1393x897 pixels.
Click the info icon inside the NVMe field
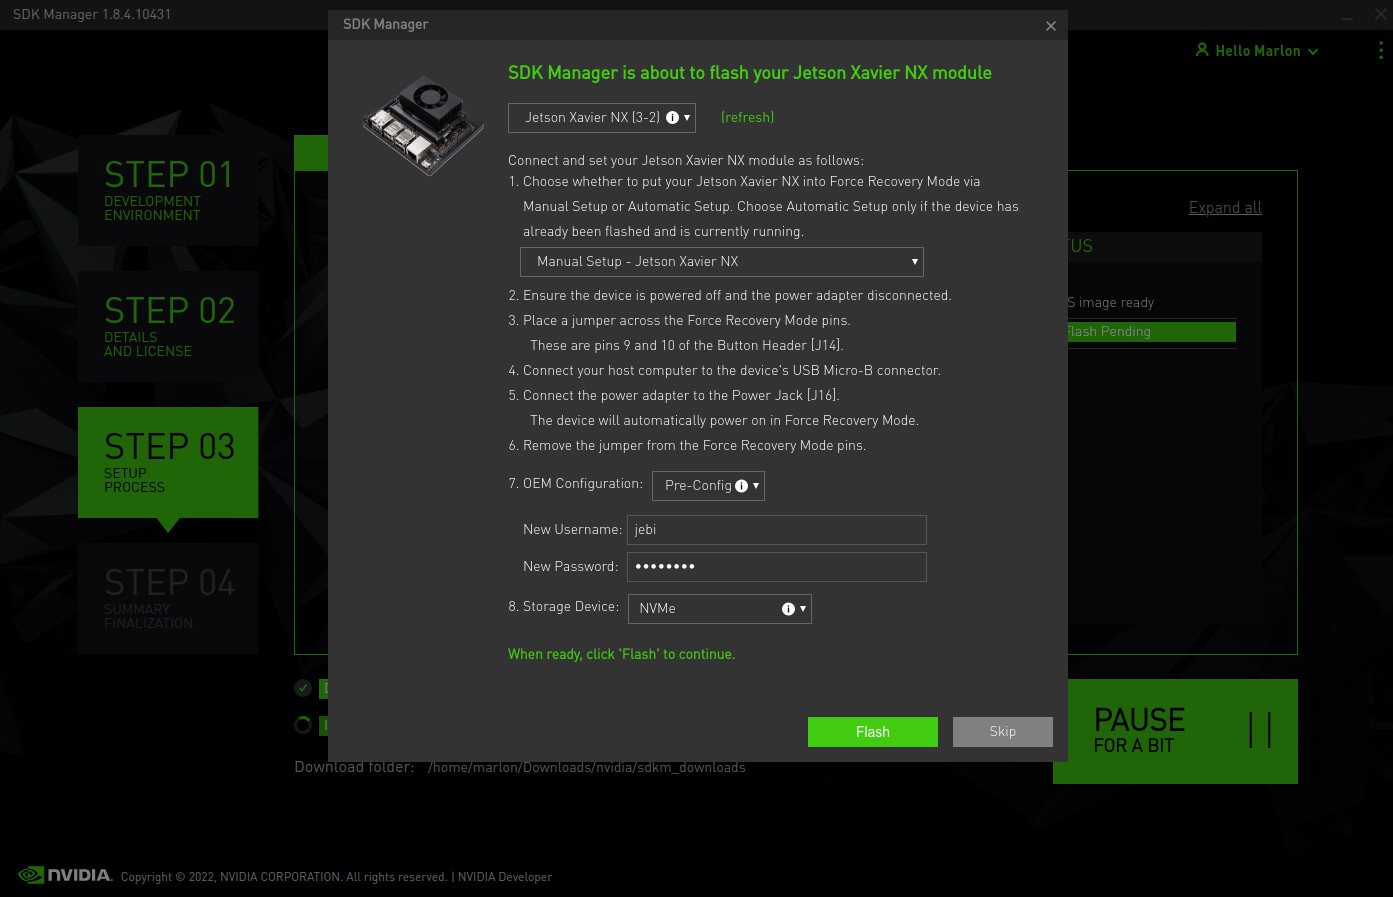tap(787, 608)
